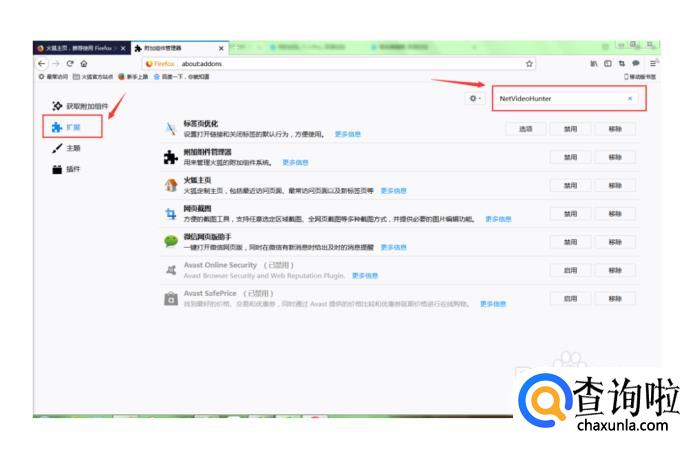
Task: Open 更多信息 link for 标签页优化
Action: (x=348, y=134)
